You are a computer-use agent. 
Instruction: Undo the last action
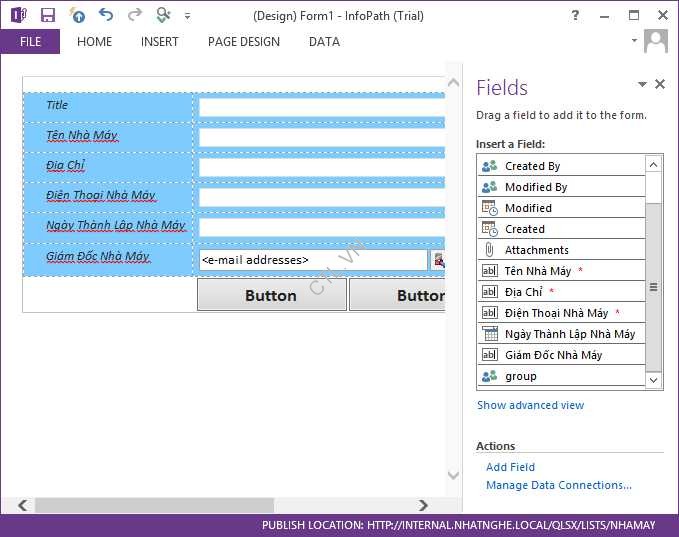[x=106, y=16]
